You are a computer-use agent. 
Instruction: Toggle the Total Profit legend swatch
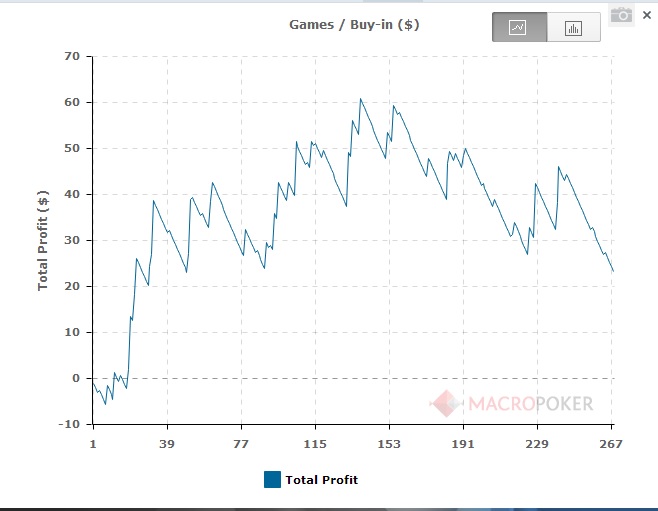coord(272,480)
